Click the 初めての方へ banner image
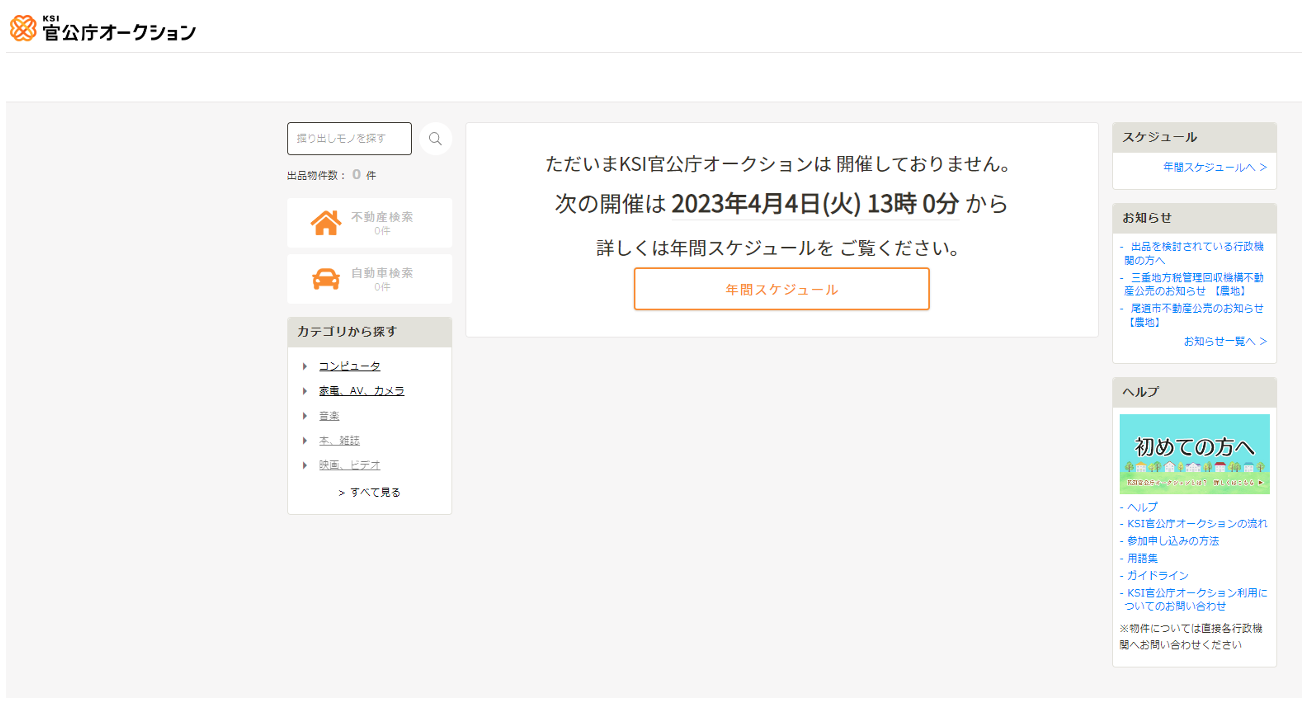This screenshot has width=1308, height=706. pos(1194,454)
